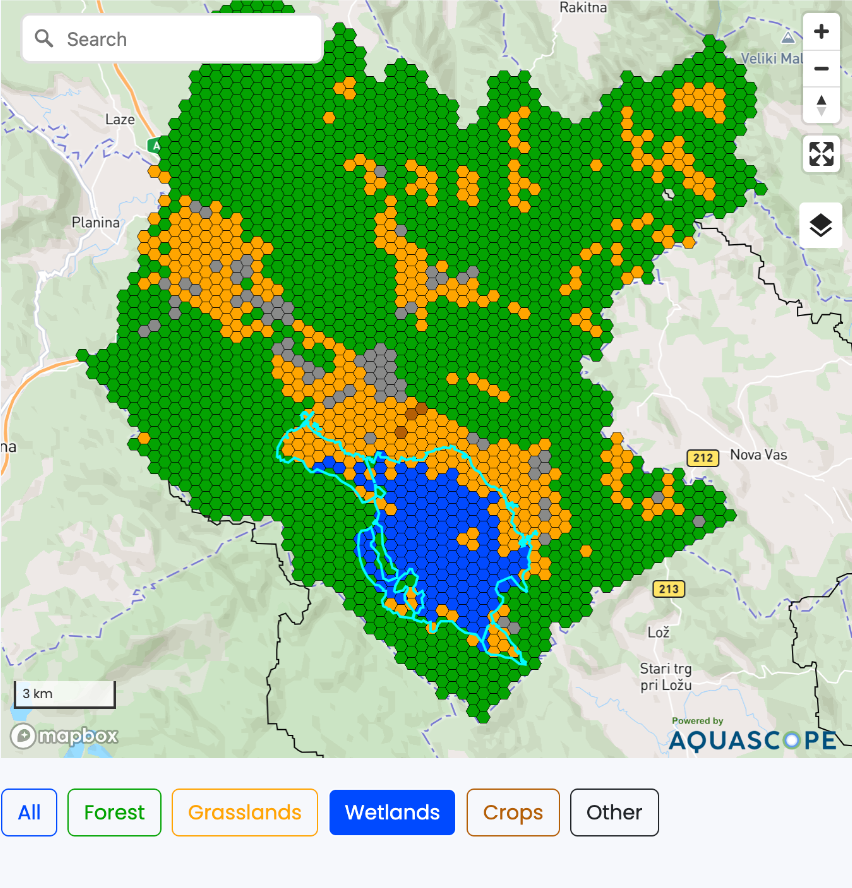Enter fullscreen map view
The height and width of the screenshot is (888, 852).
pyautogui.click(x=821, y=153)
